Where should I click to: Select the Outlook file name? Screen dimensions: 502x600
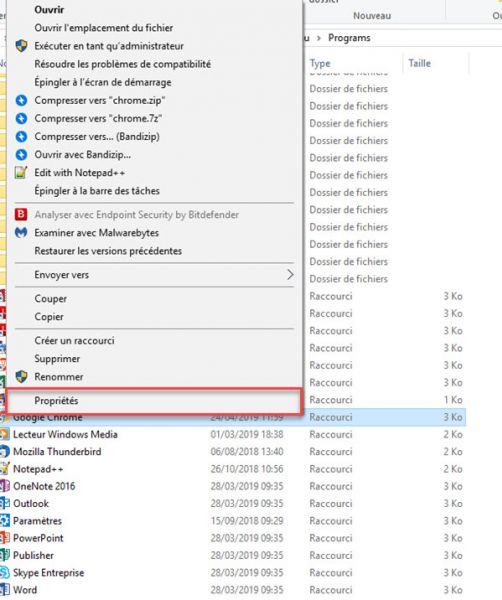click(31, 503)
